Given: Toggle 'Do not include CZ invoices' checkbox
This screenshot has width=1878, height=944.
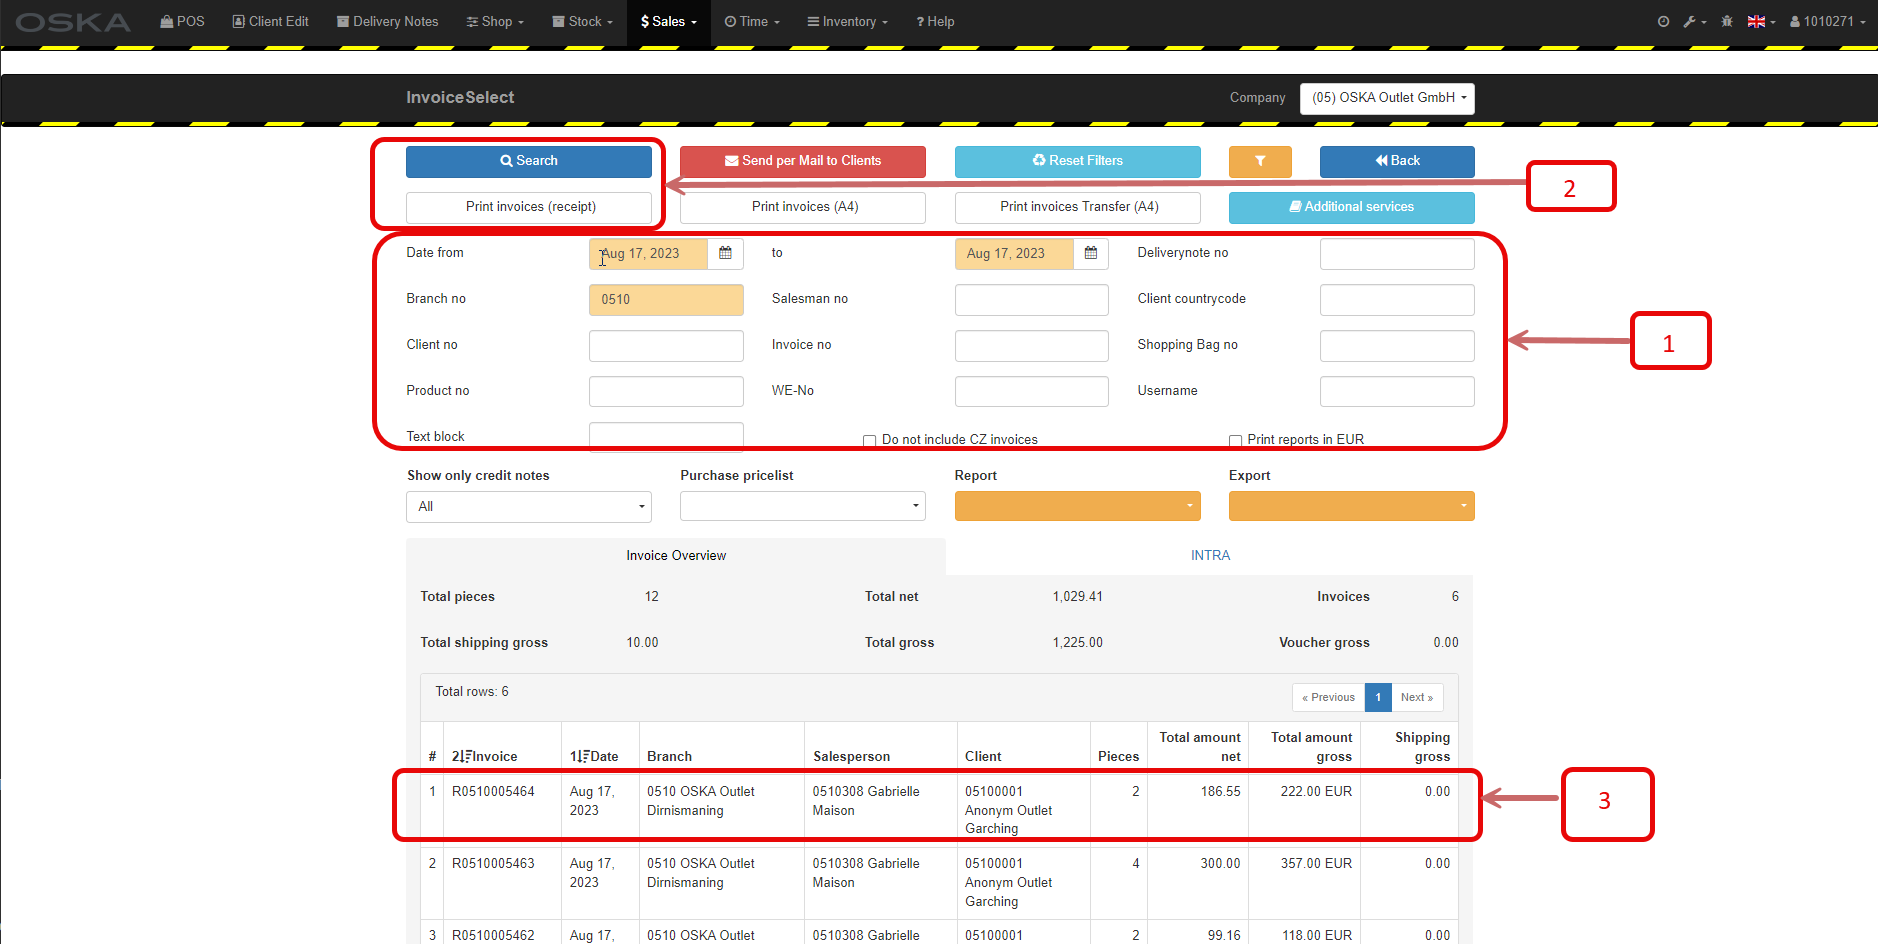Looking at the screenshot, I should [x=869, y=440].
